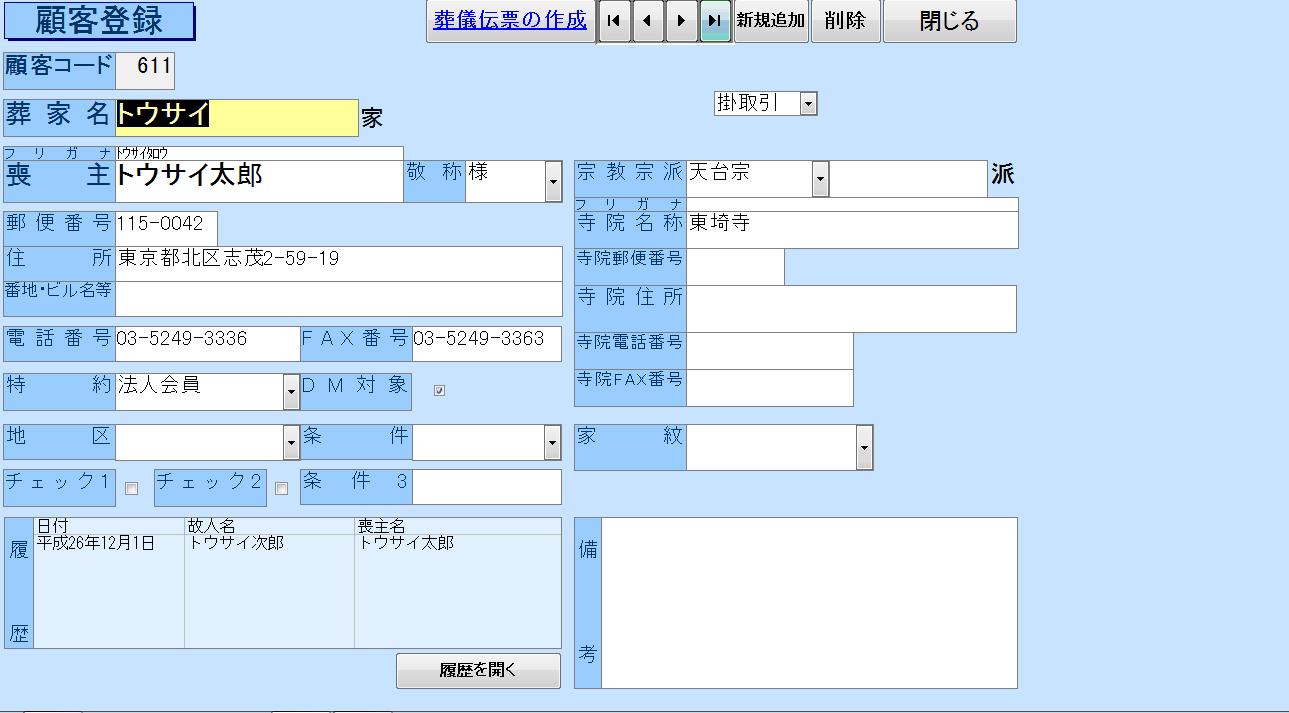Toggle the DM対象 checkbox
The height and width of the screenshot is (713, 1289).
pyautogui.click(x=439, y=391)
